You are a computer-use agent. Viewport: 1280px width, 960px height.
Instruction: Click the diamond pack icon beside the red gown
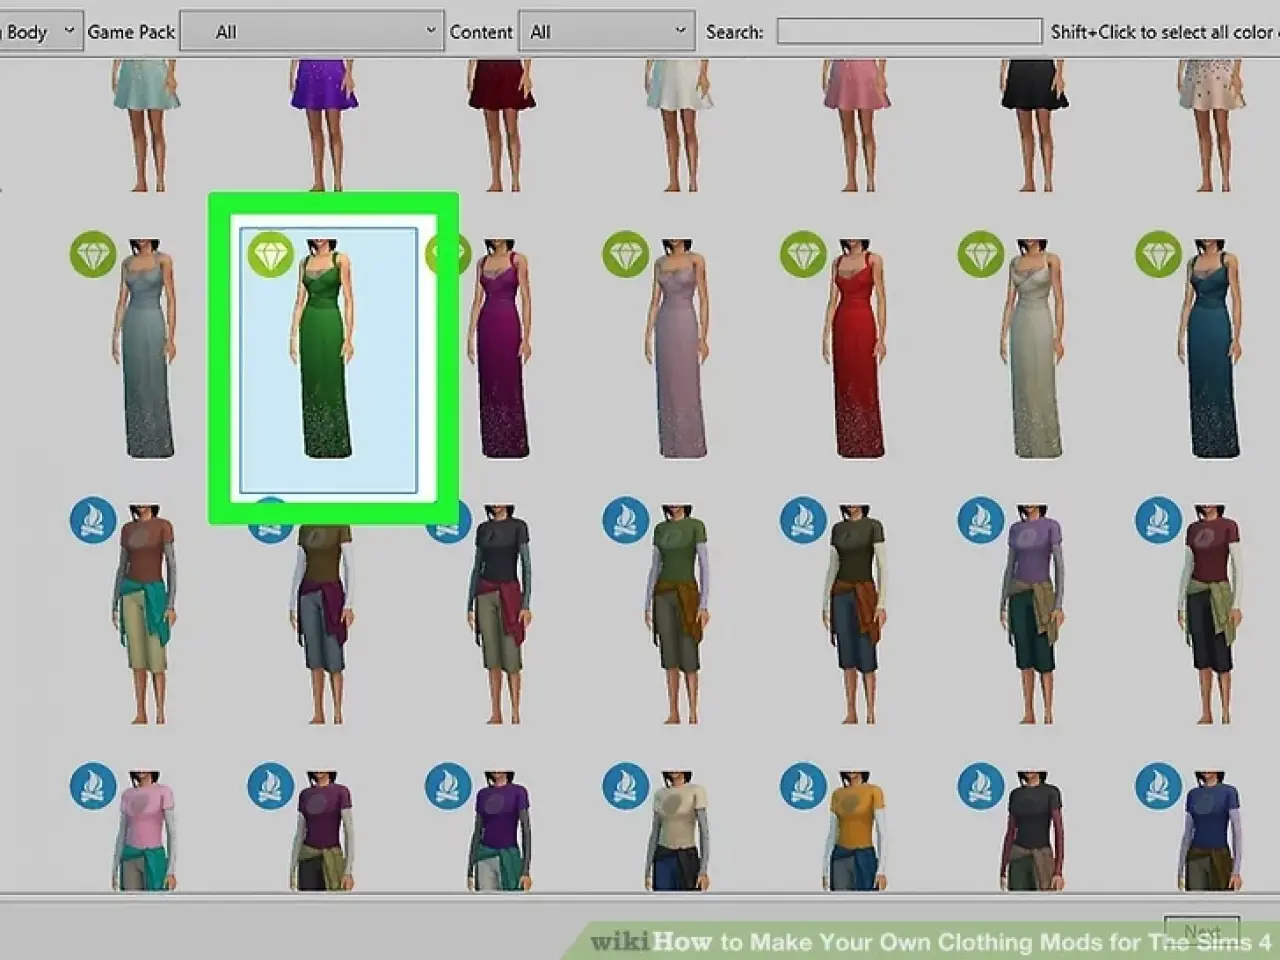(x=803, y=255)
